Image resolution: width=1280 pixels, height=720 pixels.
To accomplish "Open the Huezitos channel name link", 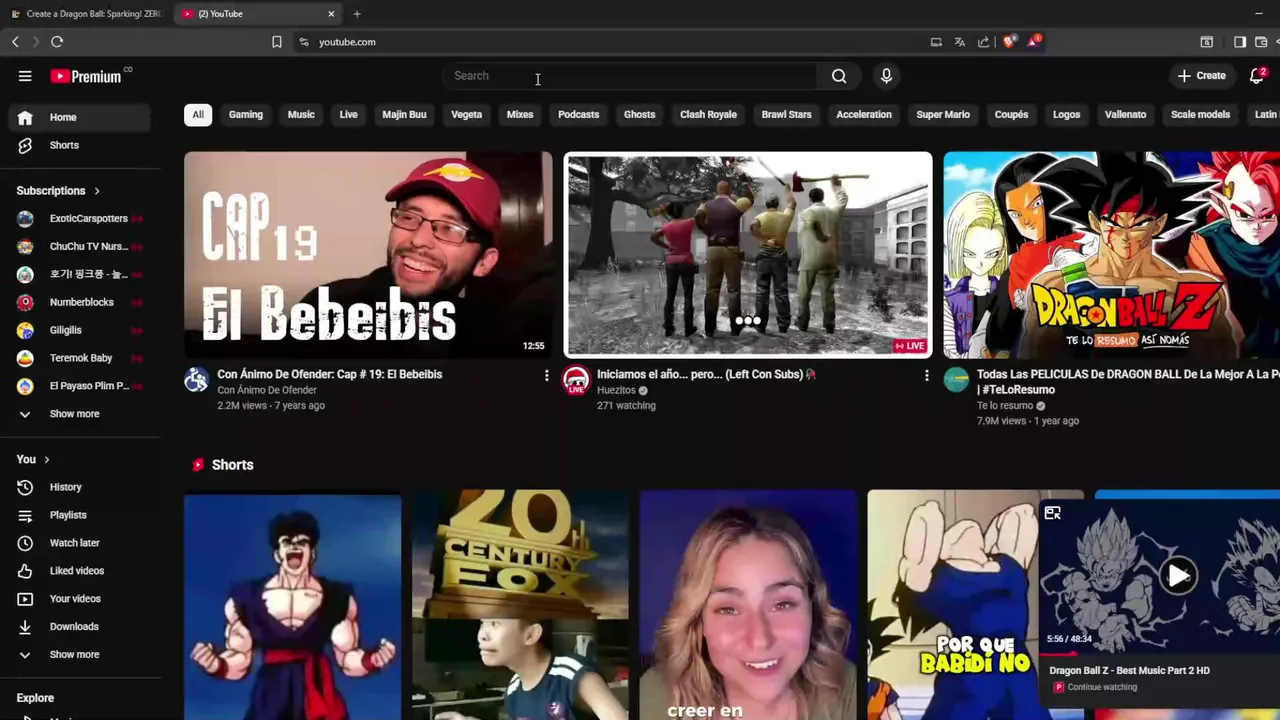I will point(616,390).
